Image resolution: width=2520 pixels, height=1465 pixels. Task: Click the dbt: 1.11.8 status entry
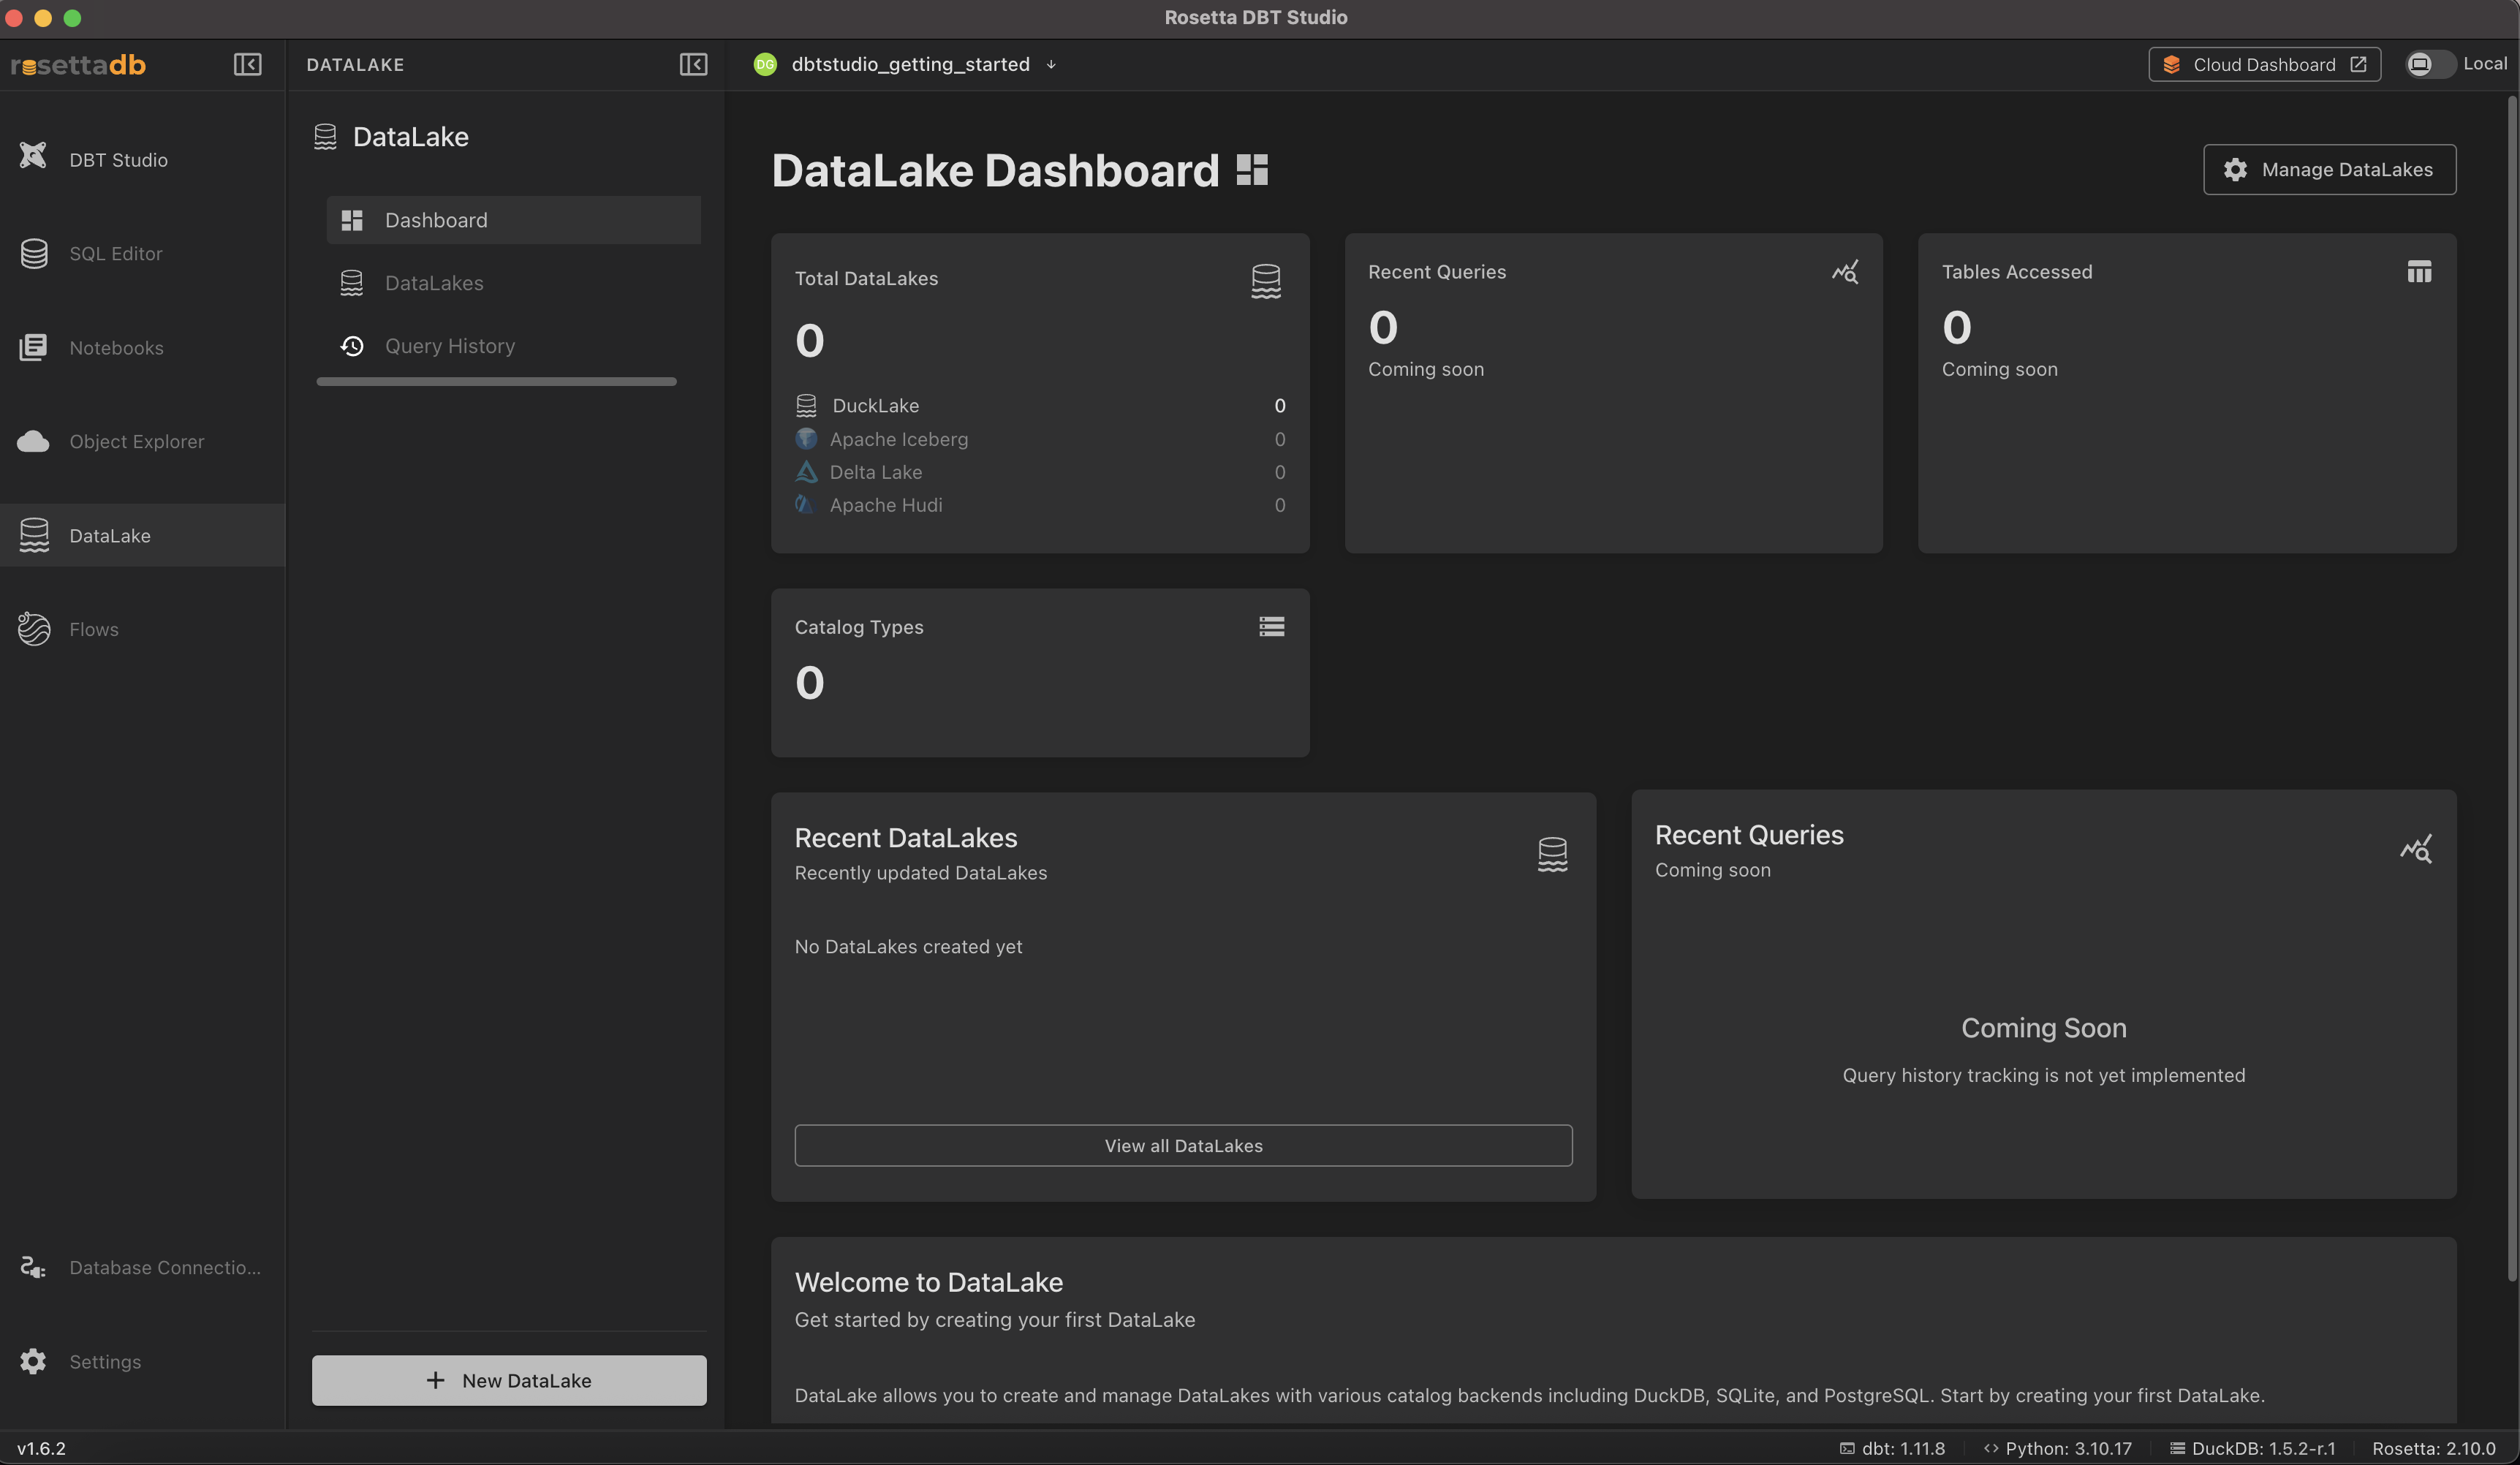coord(1892,1448)
